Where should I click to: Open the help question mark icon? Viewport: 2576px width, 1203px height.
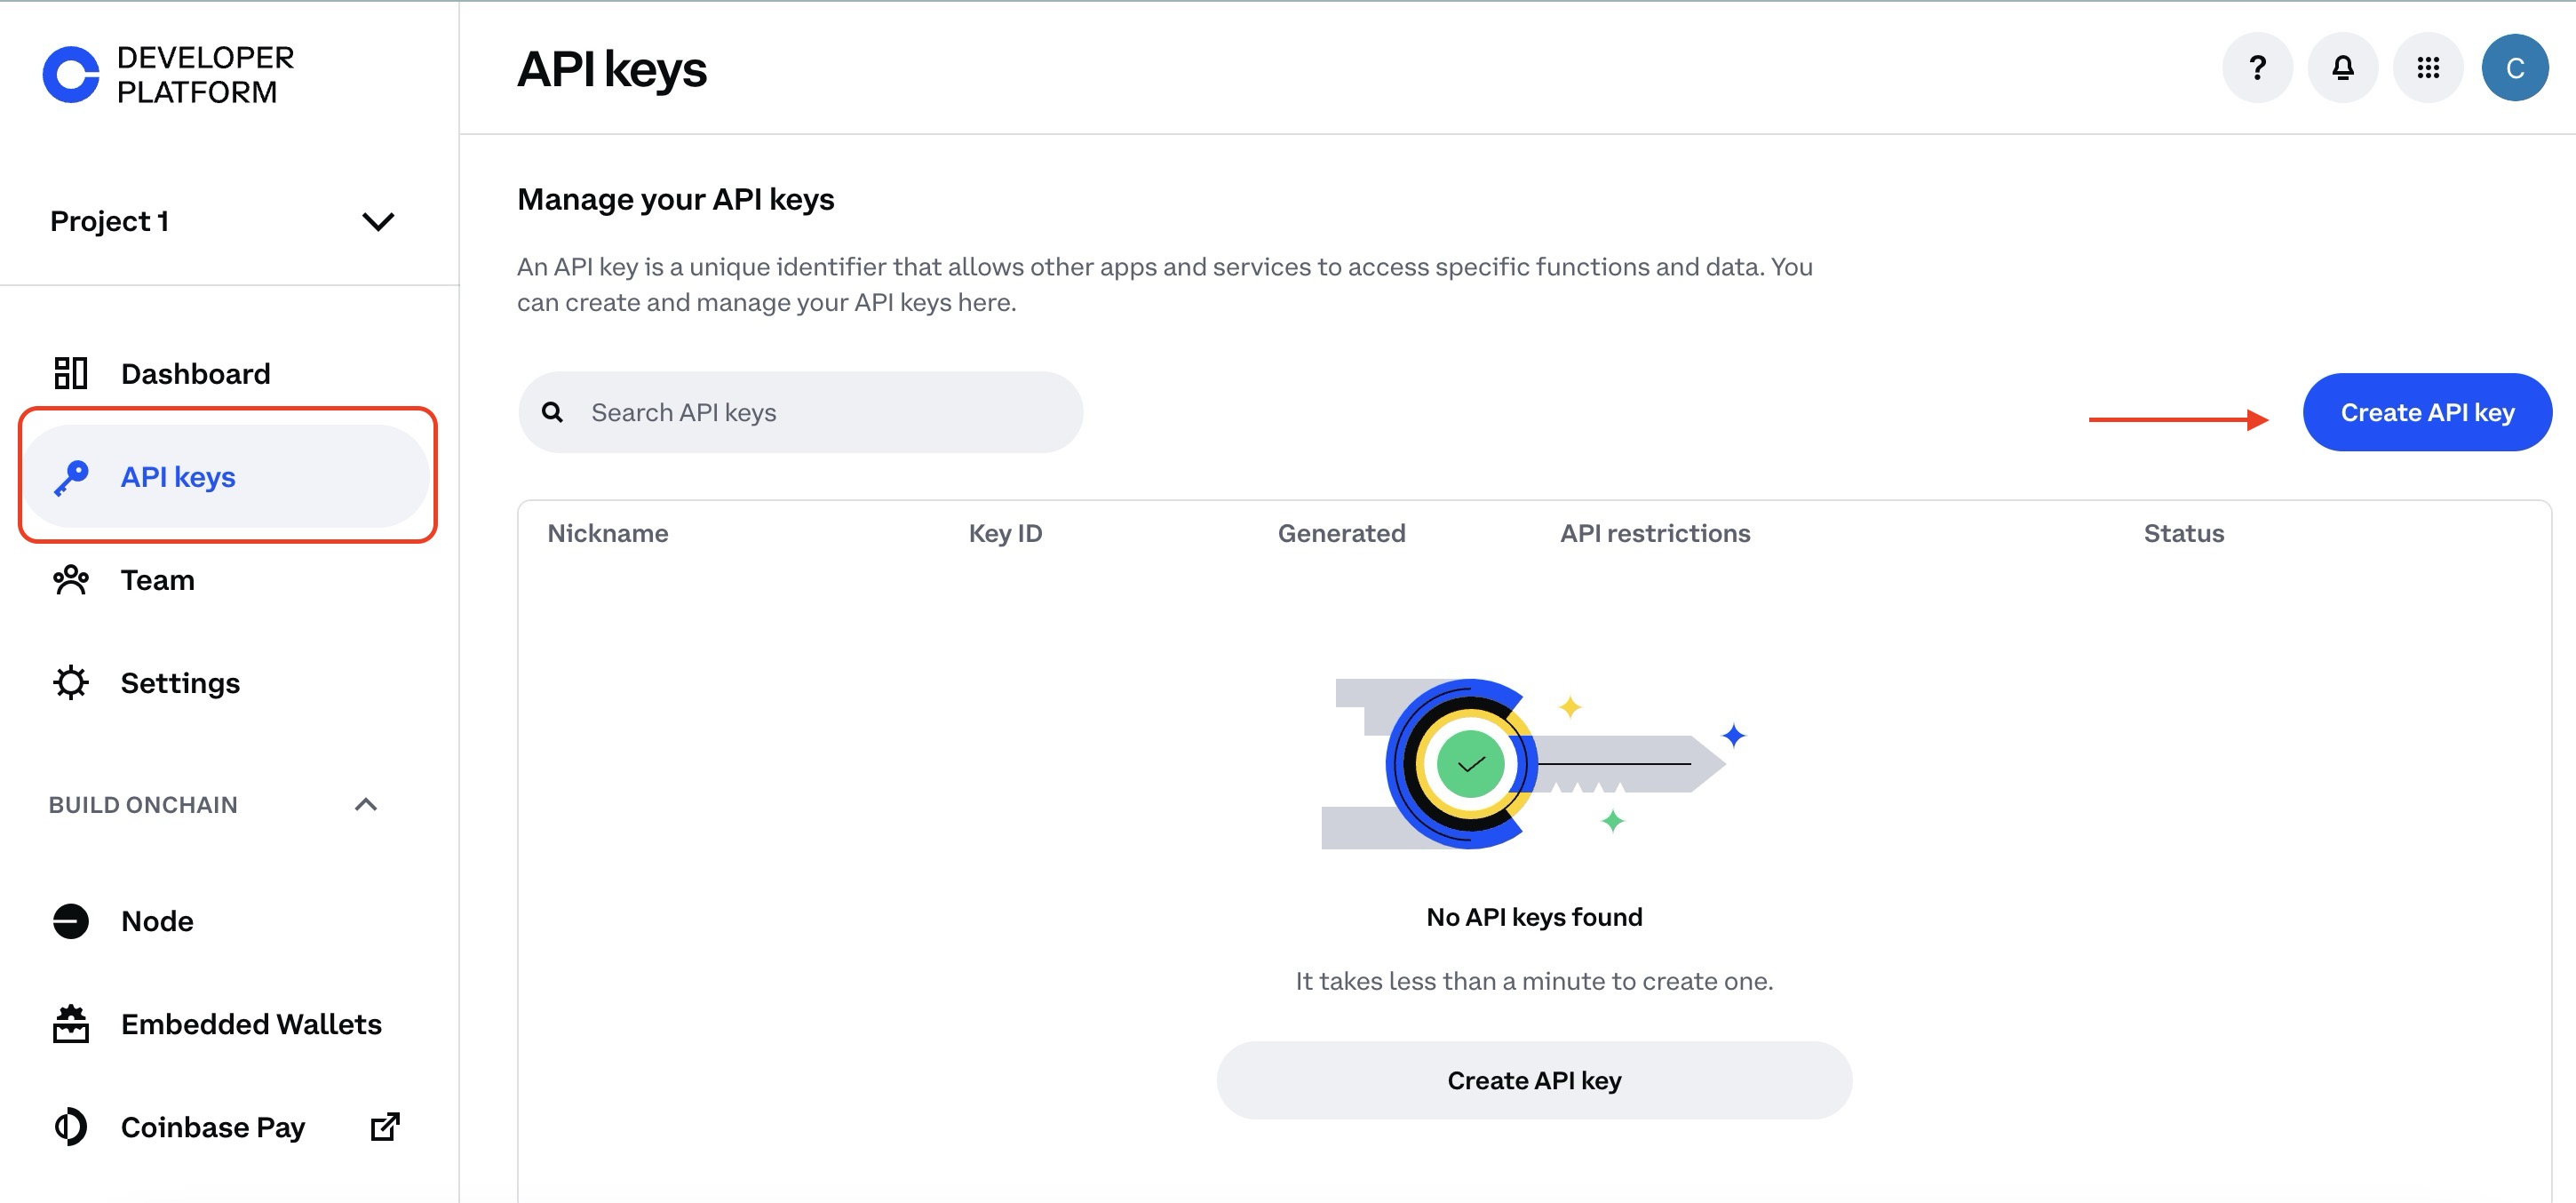pyautogui.click(x=2257, y=68)
